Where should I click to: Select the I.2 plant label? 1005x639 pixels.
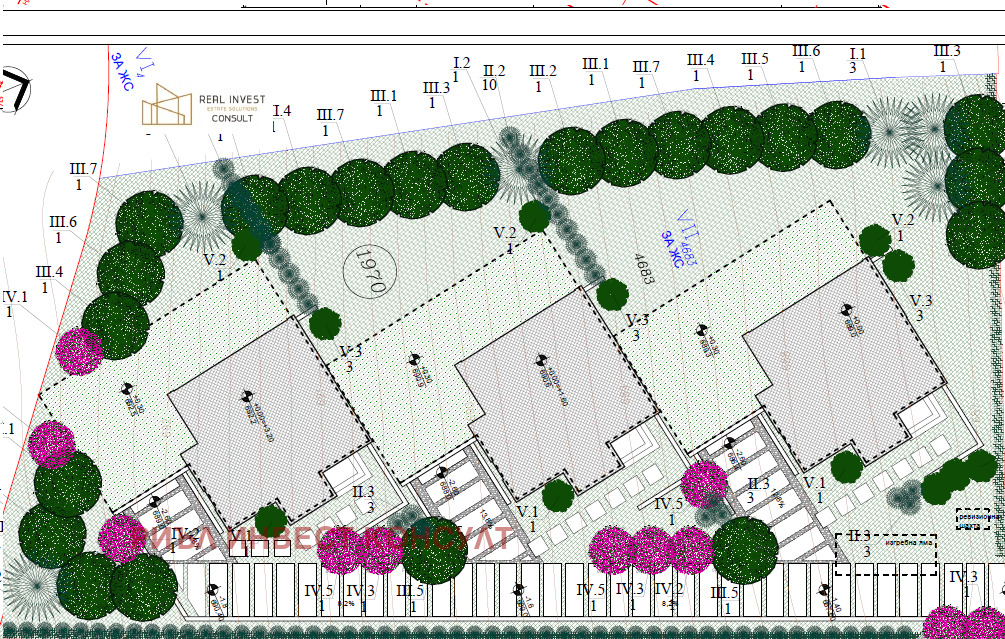pos(461,68)
